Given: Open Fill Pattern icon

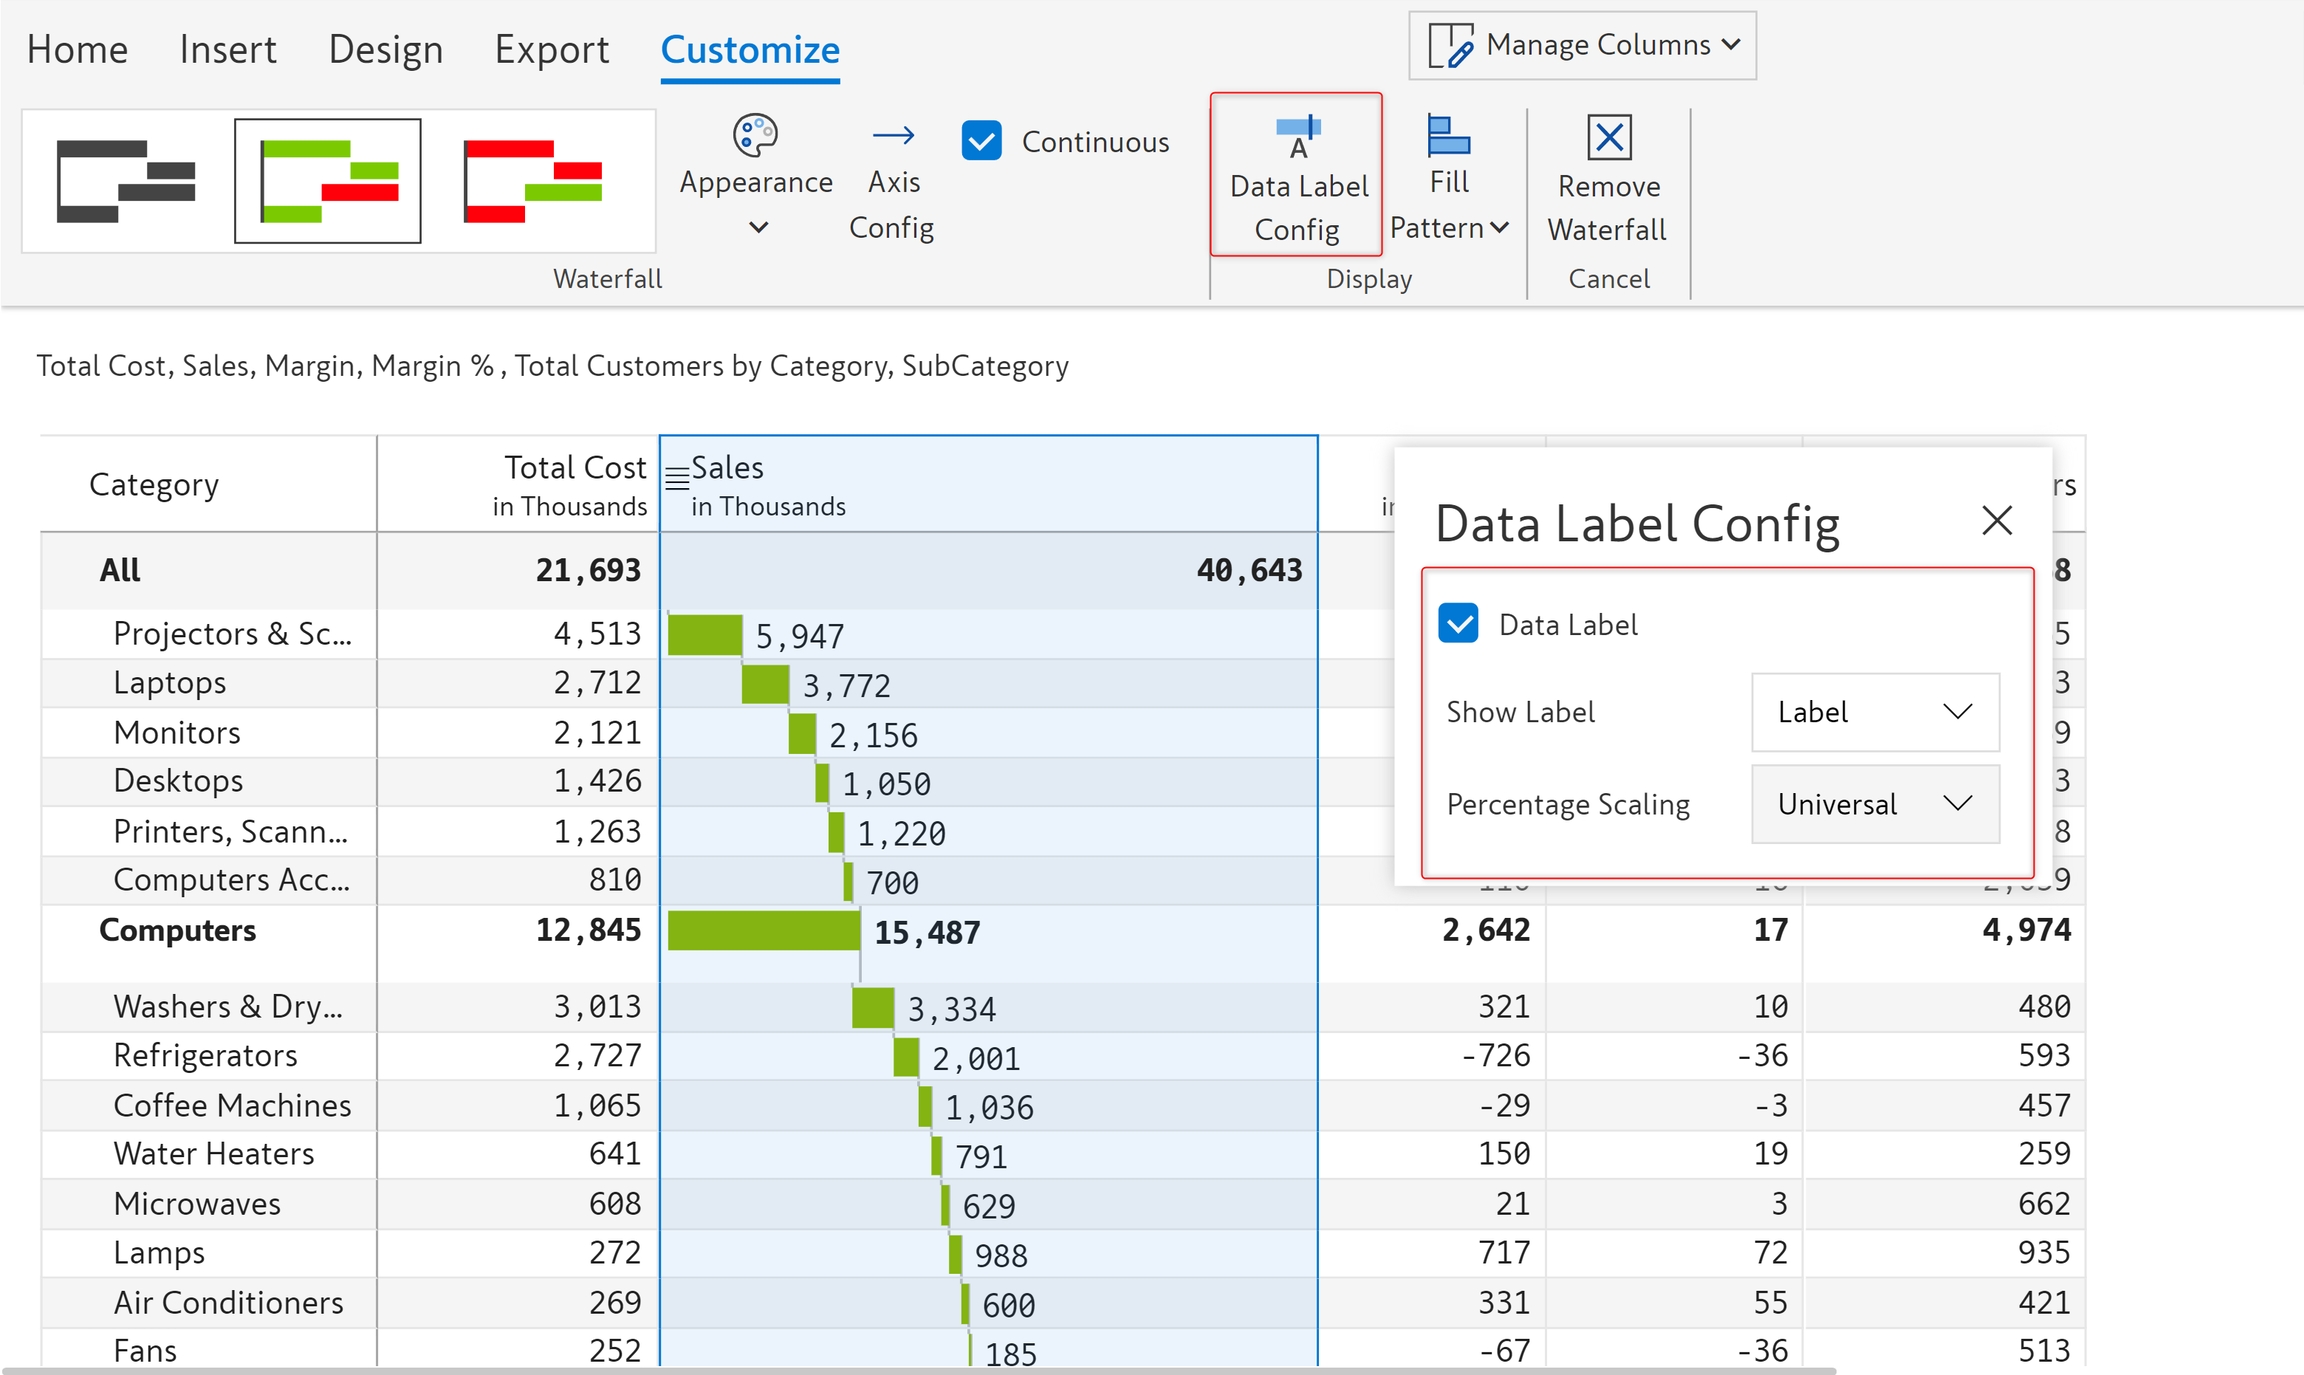Looking at the screenshot, I should tap(1448, 137).
